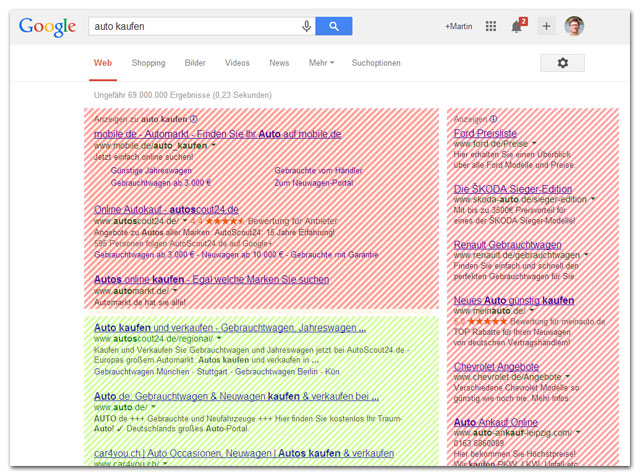
Task: Click 'Stuttgart' sitelink under autoscout24 result
Action: tap(212, 371)
